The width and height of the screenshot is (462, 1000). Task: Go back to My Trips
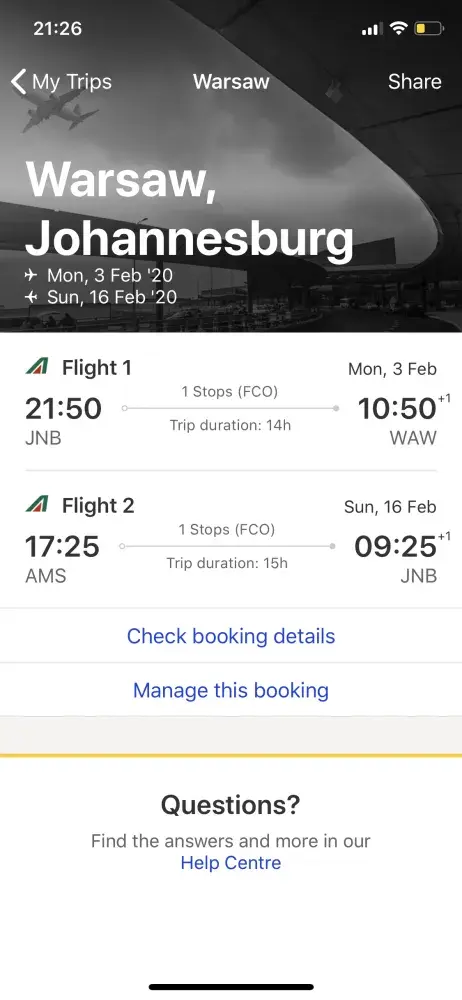(61, 82)
